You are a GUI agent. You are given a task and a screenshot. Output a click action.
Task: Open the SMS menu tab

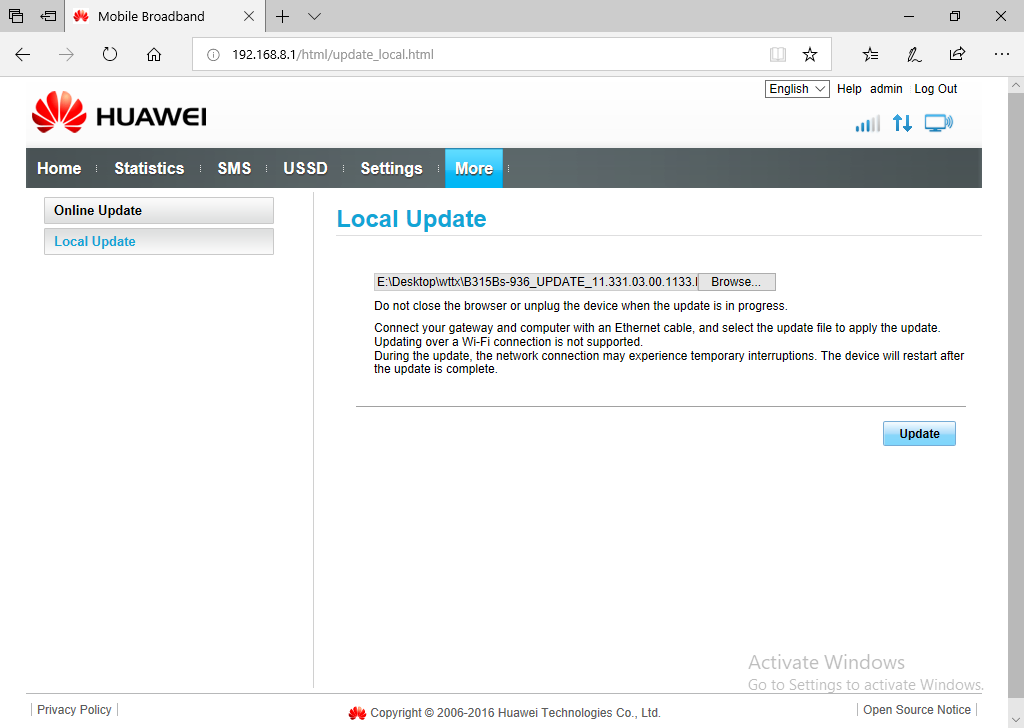(x=234, y=168)
